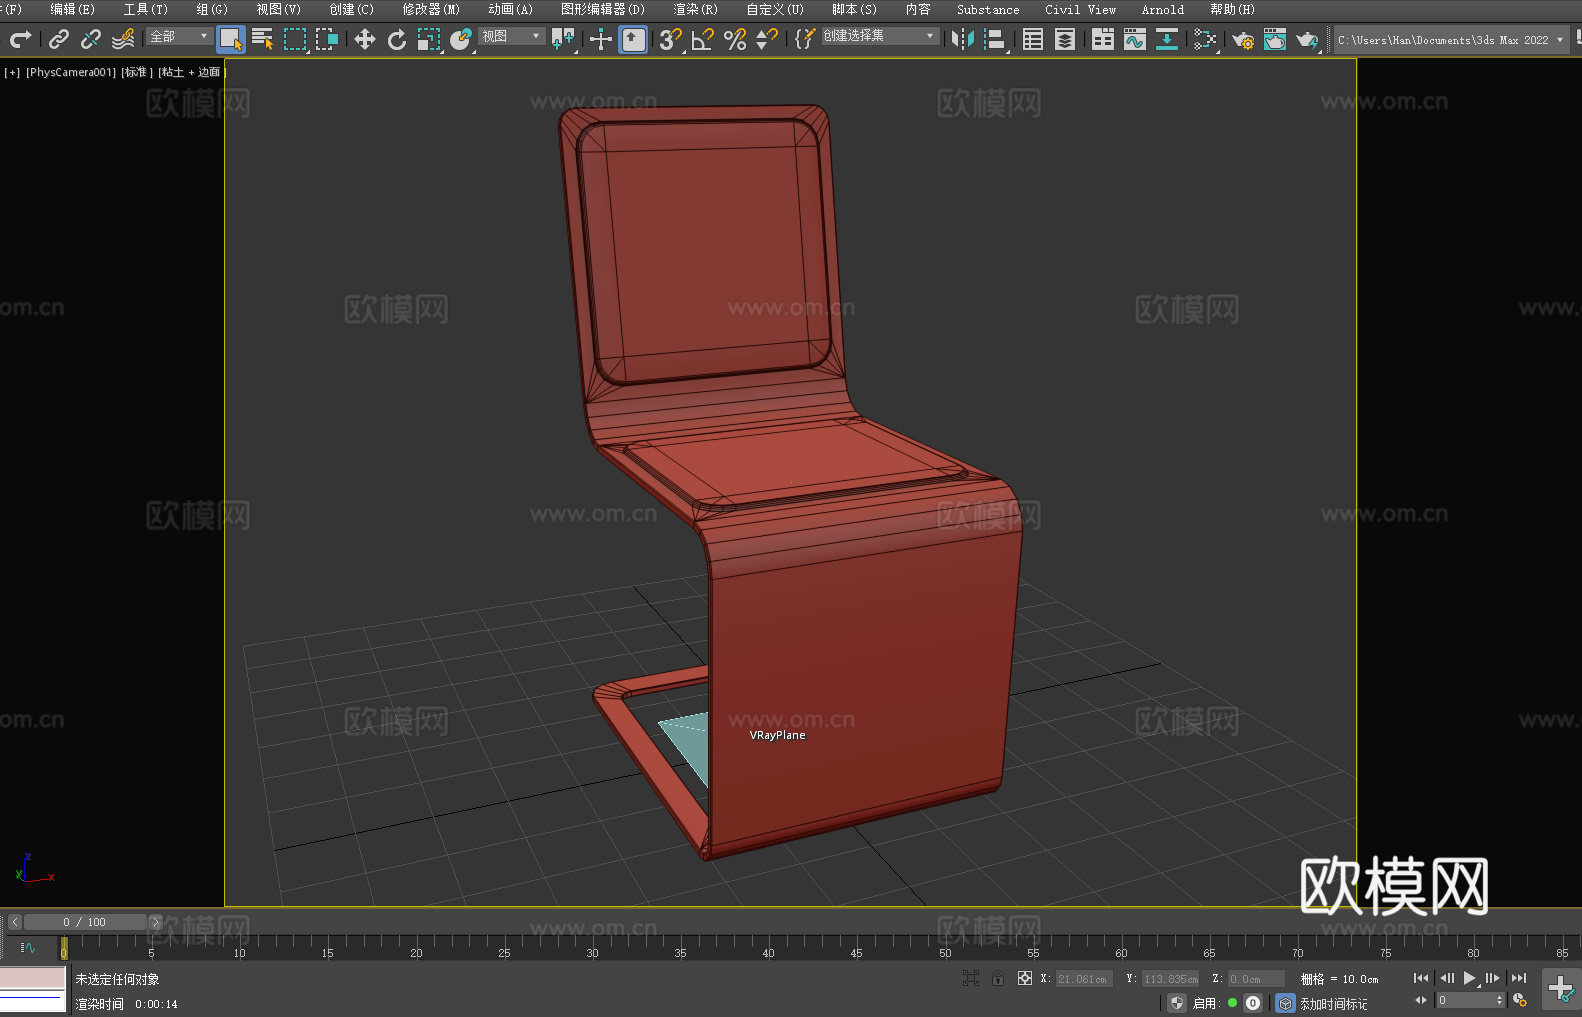Open the 渲染(R) menu

pyautogui.click(x=695, y=9)
